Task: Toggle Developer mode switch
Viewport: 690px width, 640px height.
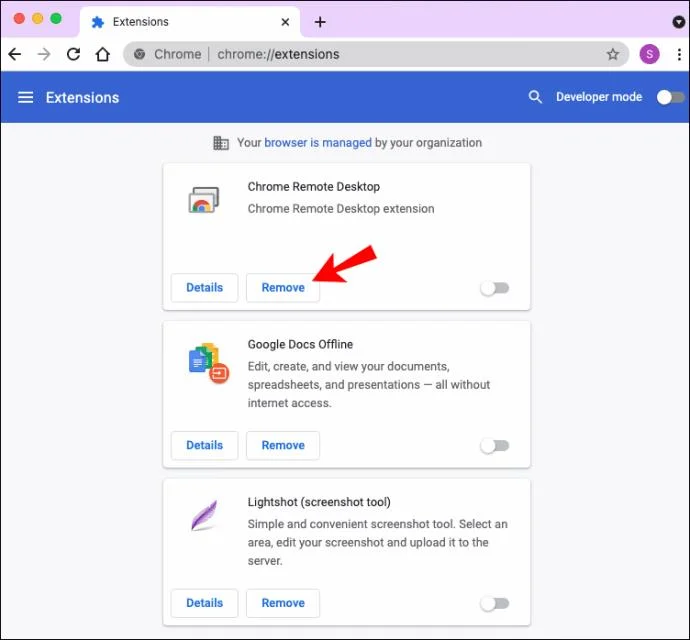Action: click(x=670, y=97)
